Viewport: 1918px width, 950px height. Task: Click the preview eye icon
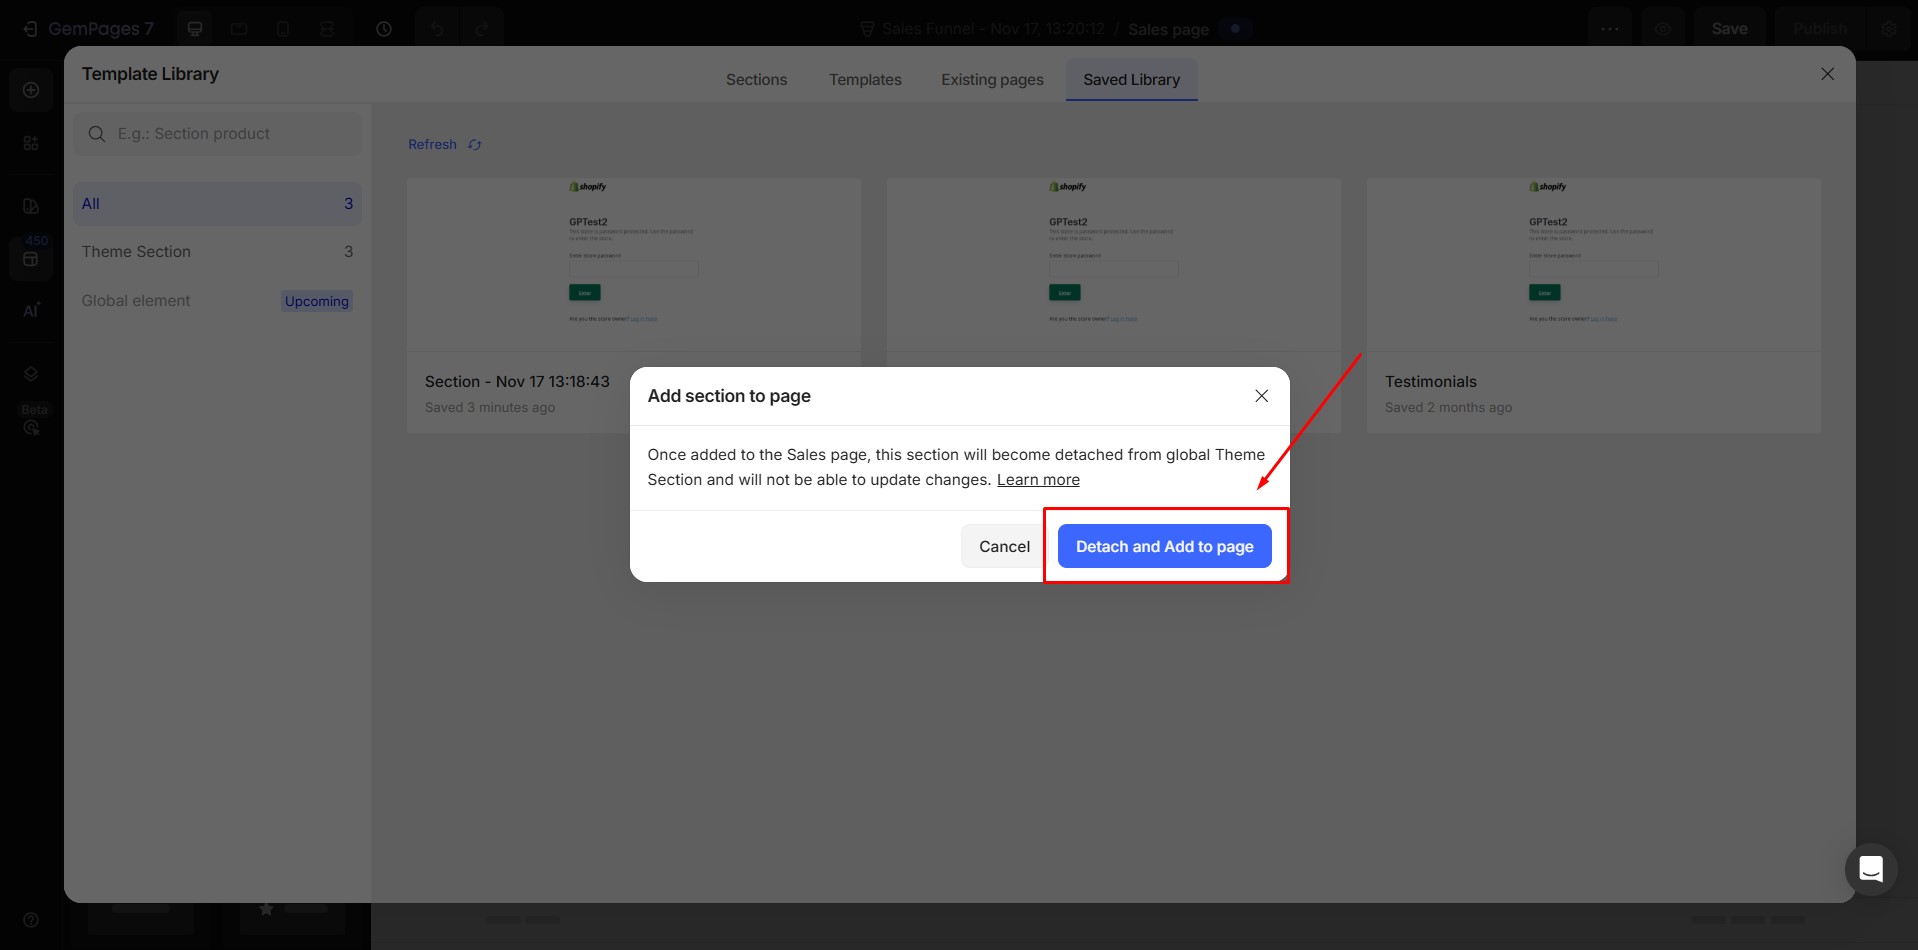[1662, 29]
